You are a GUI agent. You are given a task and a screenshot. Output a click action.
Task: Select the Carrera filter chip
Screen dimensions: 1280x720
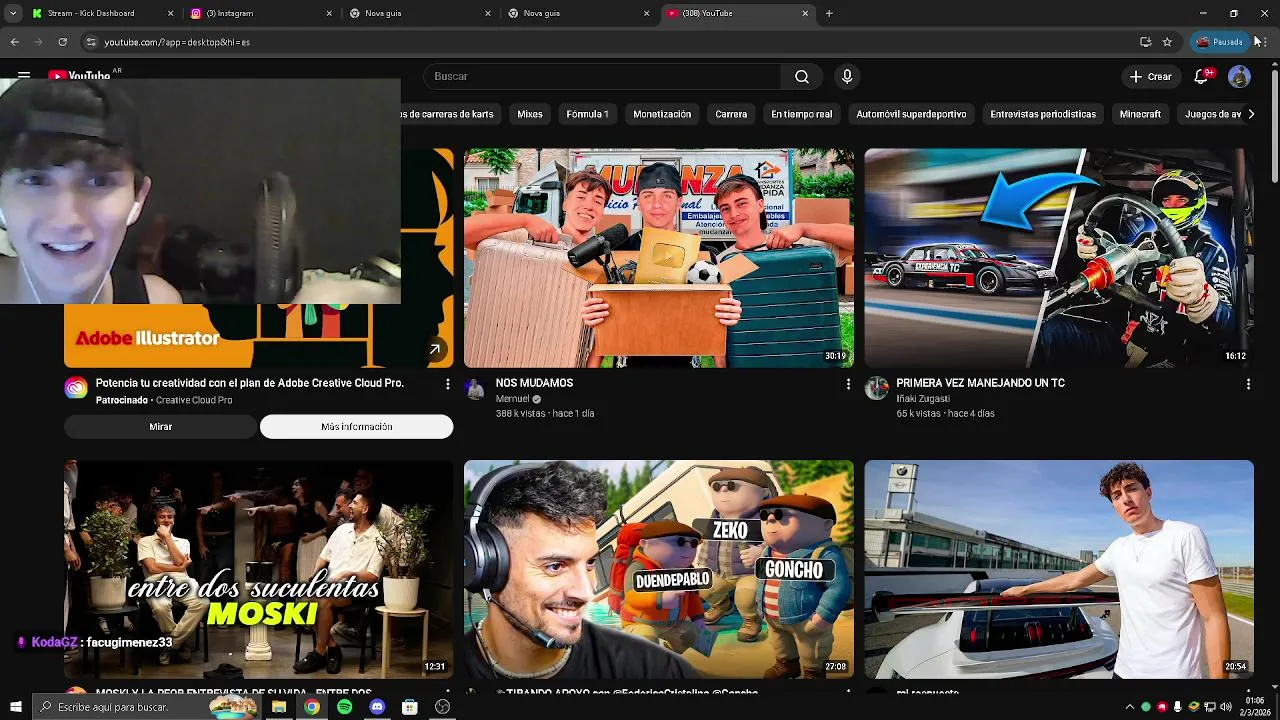[731, 114]
